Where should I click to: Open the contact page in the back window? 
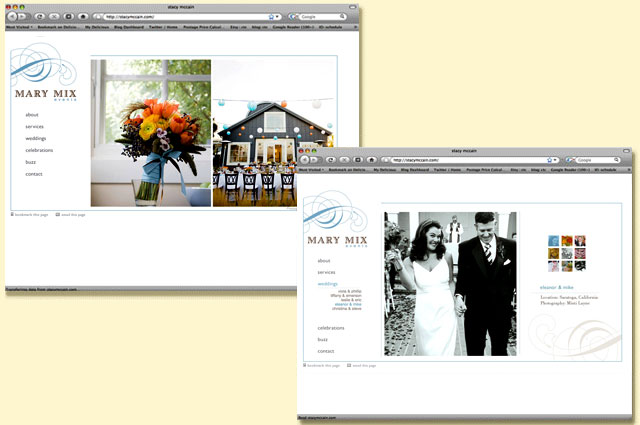click(34, 174)
